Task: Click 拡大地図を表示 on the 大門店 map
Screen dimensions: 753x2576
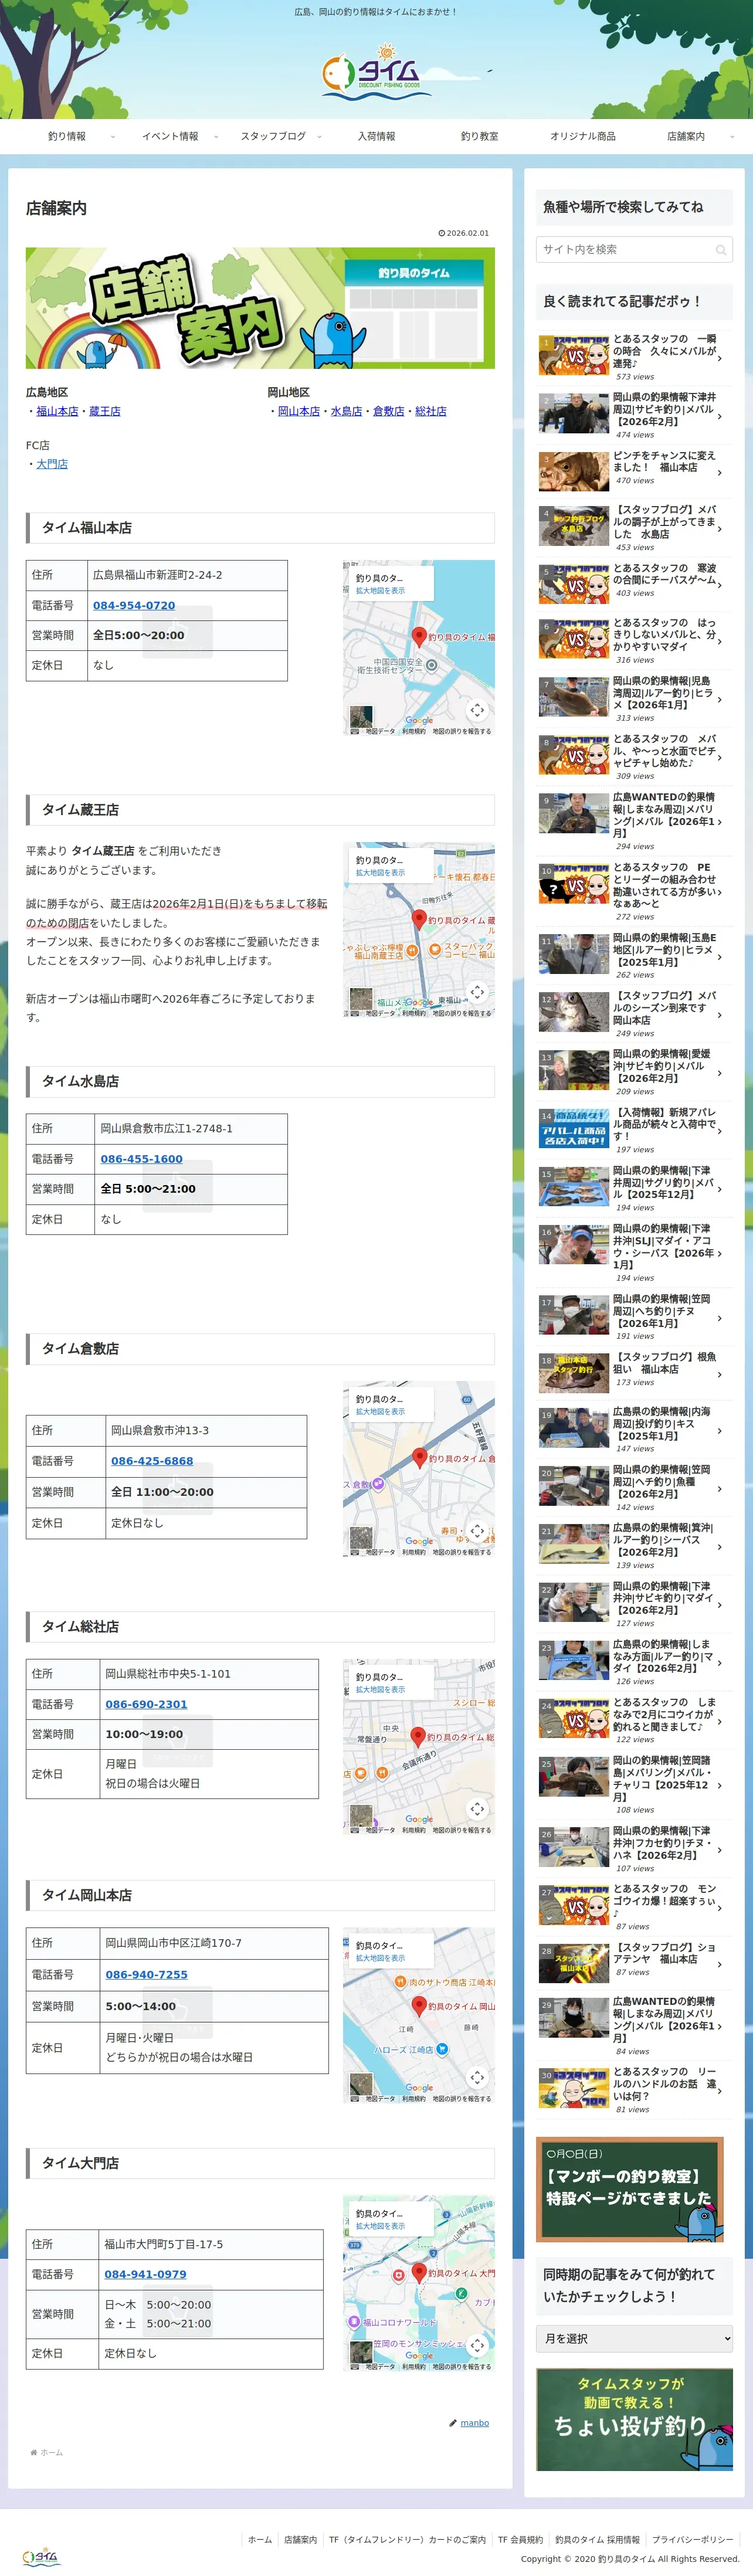Action: pyautogui.click(x=381, y=2226)
